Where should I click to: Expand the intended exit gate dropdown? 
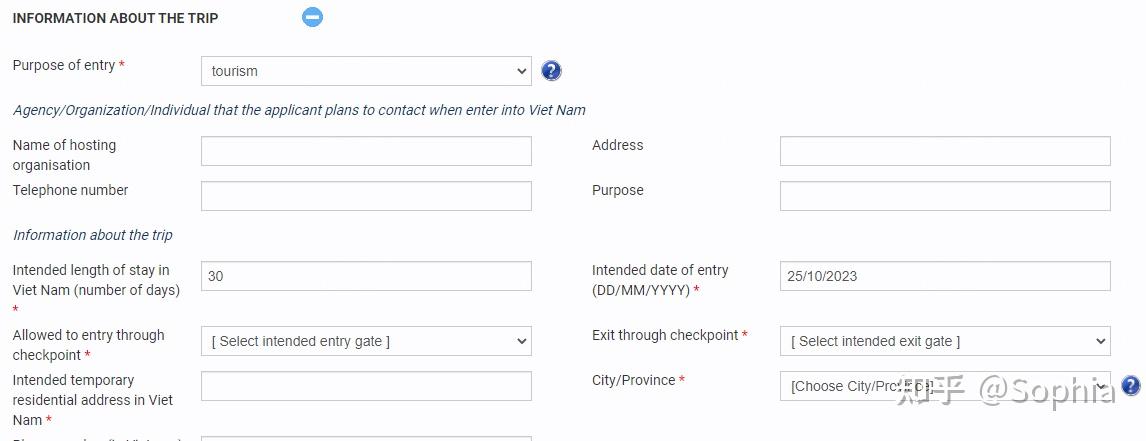click(945, 342)
